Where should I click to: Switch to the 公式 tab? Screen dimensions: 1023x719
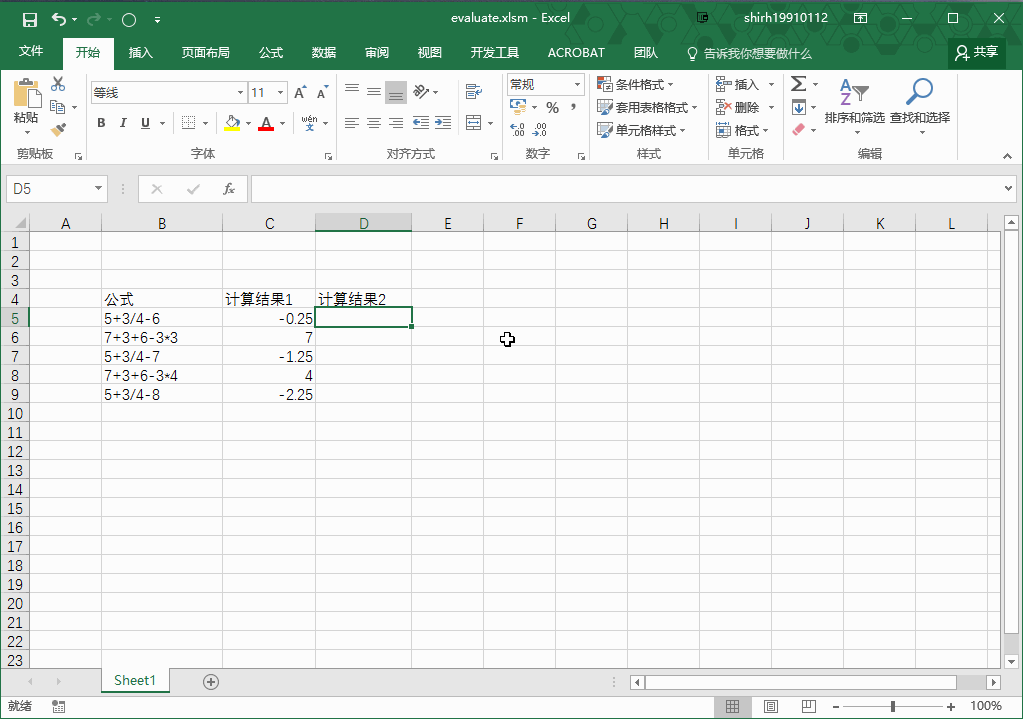pyautogui.click(x=271, y=53)
